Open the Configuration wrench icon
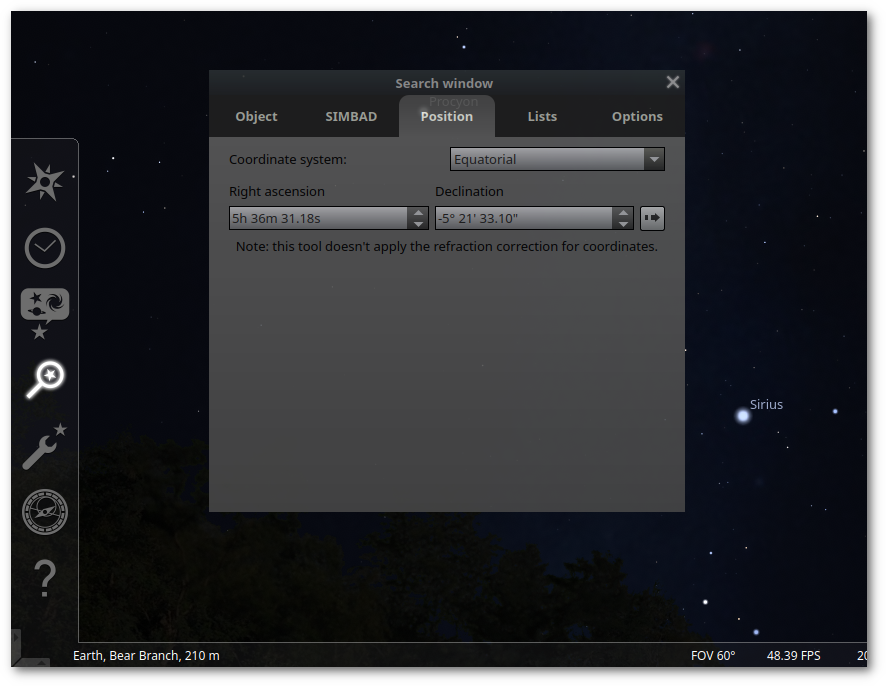Screen dimensions: 886x686 tap(45, 446)
